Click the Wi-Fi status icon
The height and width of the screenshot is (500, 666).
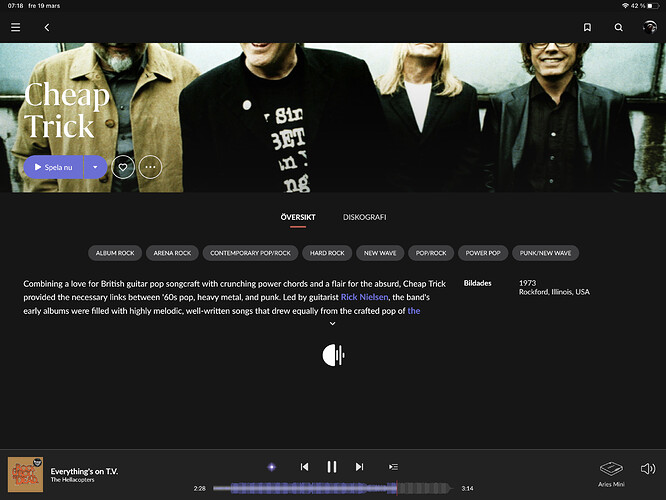click(x=625, y=6)
